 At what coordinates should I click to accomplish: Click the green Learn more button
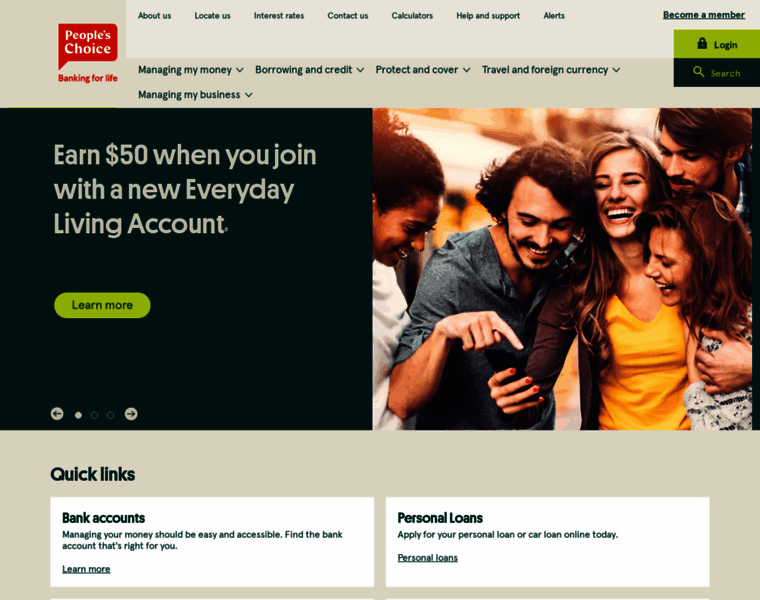(x=102, y=305)
